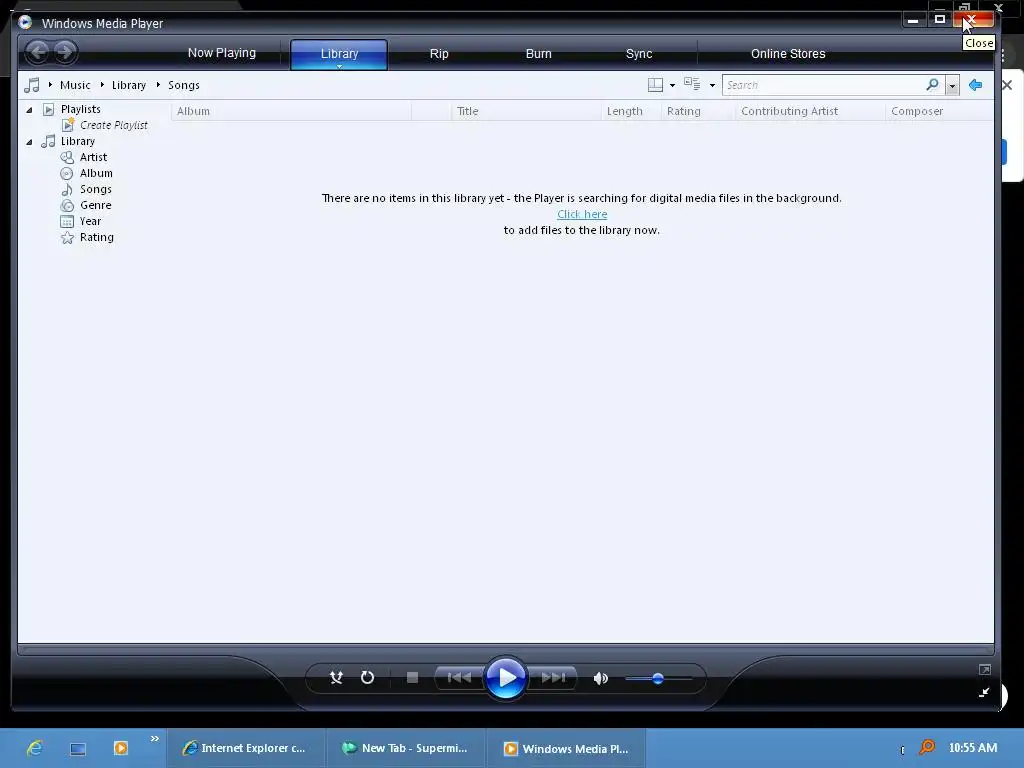
Task: Select Playlists in the navigation tree
Action: point(80,109)
